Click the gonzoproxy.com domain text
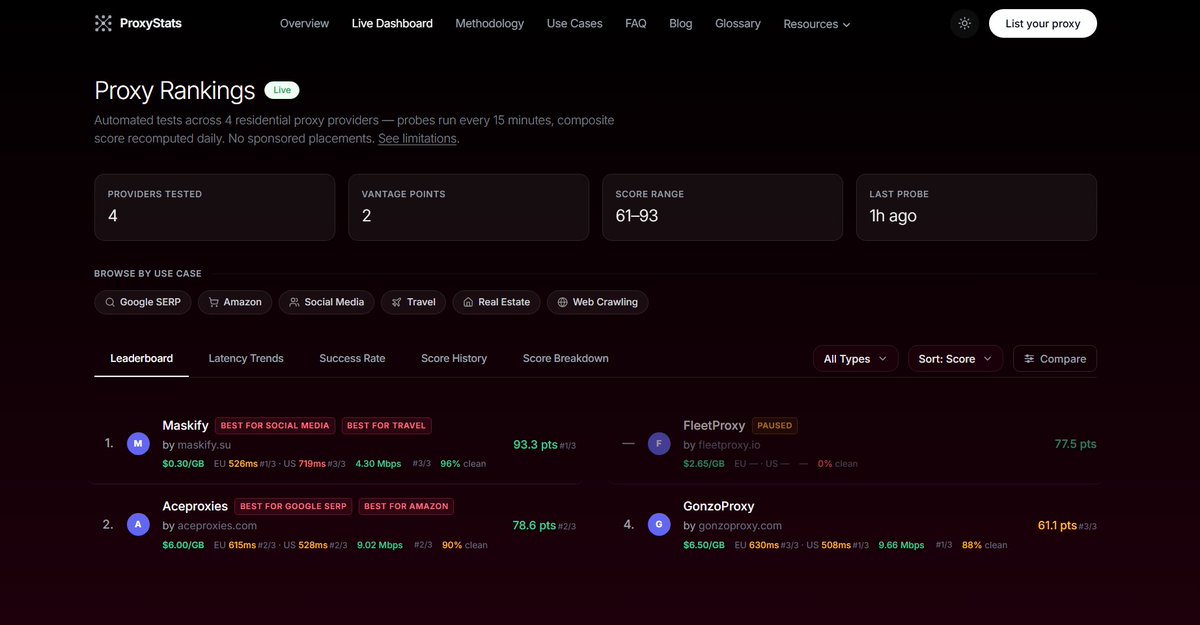Screen dimensions: 1200x625 (740, 526)
